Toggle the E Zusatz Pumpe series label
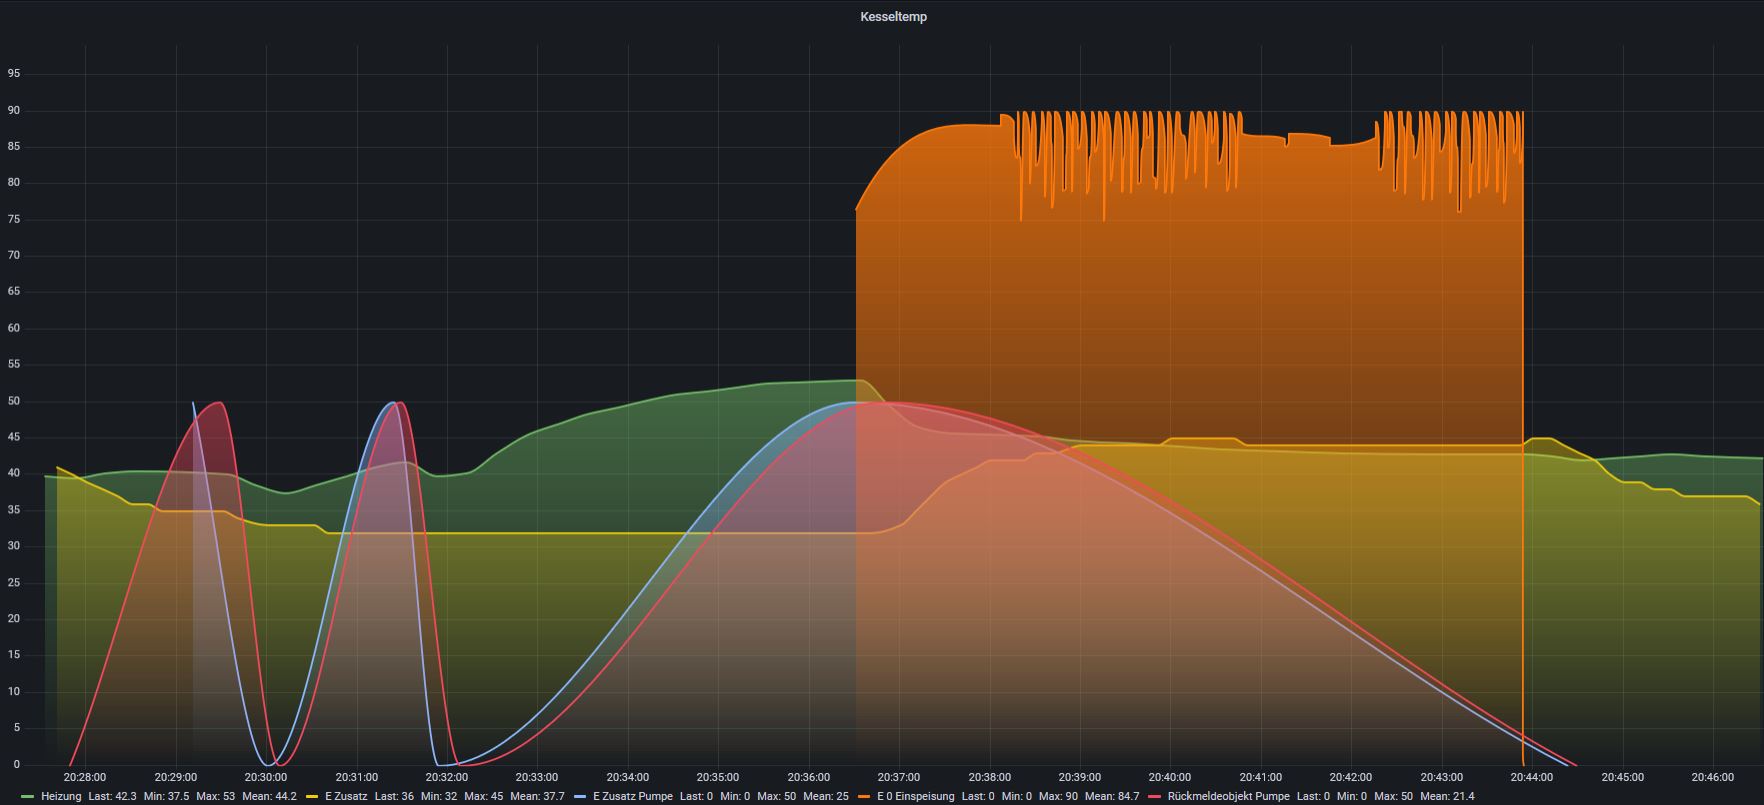 pyautogui.click(x=631, y=797)
